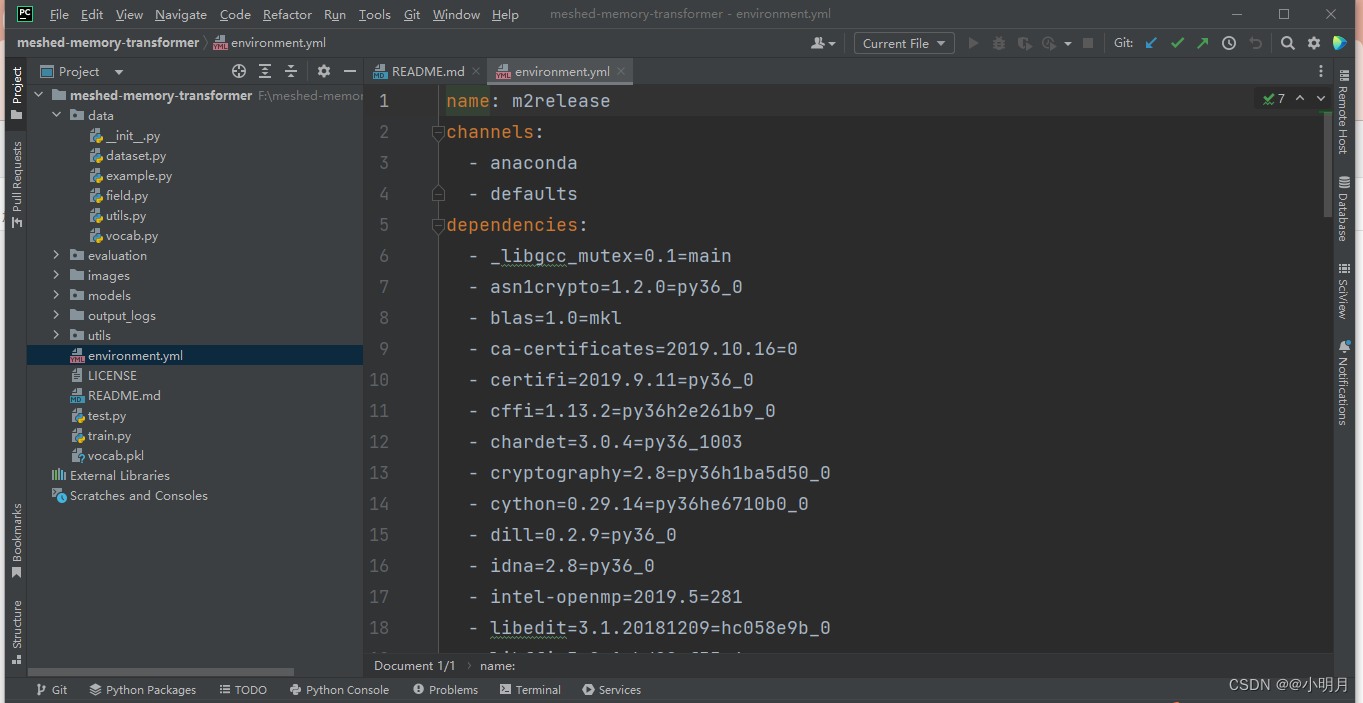The height and width of the screenshot is (703, 1363).
Task: Open the File menu
Action: 59,14
